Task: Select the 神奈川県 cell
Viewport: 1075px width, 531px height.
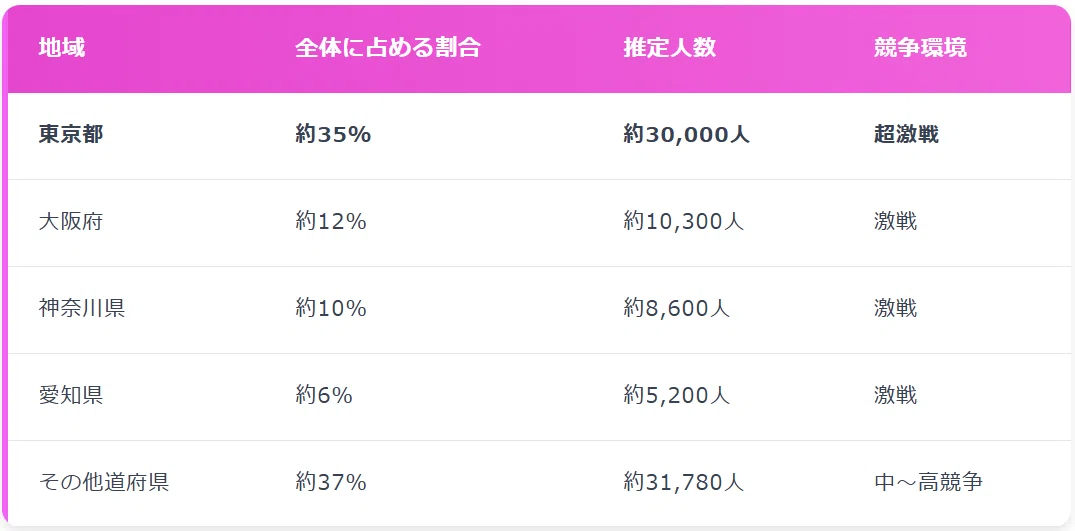Action: [82, 309]
